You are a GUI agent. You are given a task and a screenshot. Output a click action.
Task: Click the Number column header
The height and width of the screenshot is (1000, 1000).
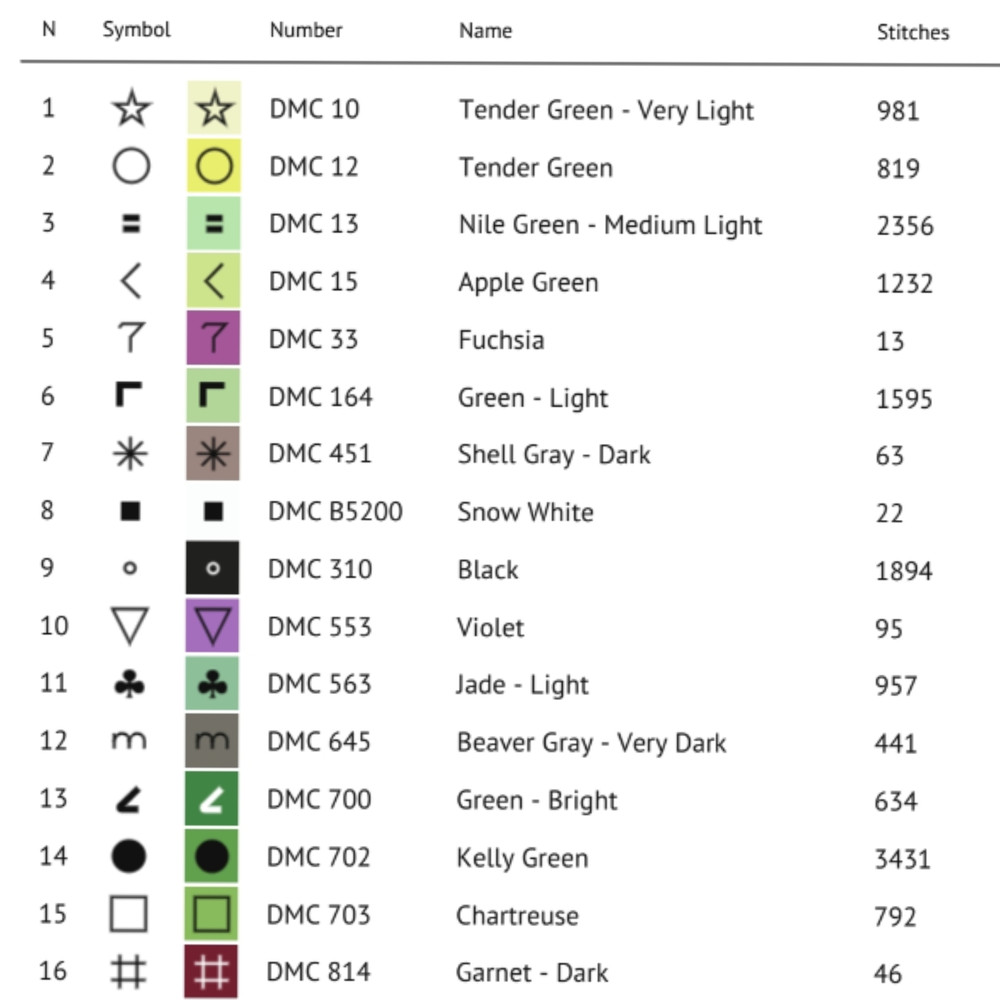(306, 31)
